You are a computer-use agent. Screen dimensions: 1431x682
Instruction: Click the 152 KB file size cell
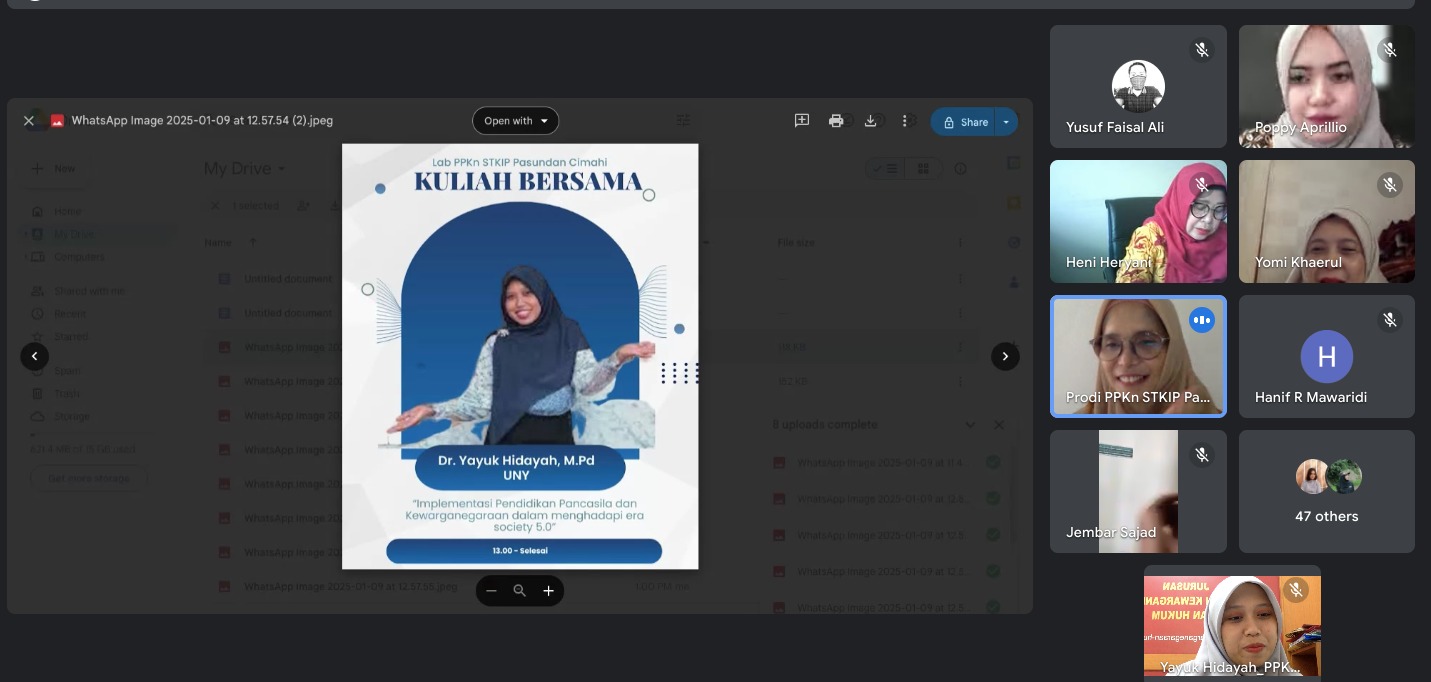pyautogui.click(x=791, y=381)
